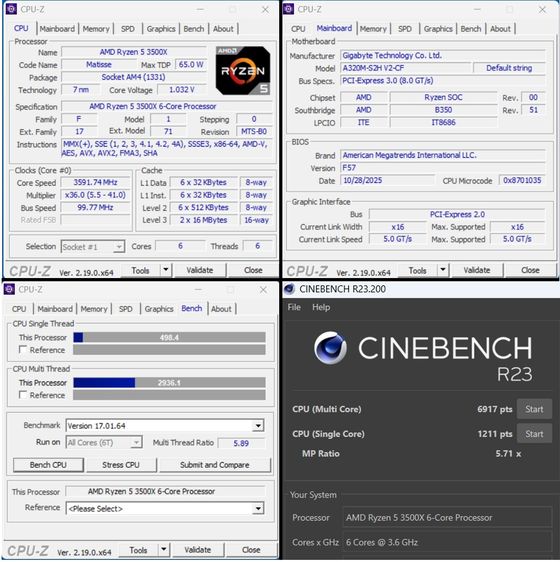Open Tools dropdown arrow in CPU tab window
560x562 pixels.
pyautogui.click(x=166, y=270)
